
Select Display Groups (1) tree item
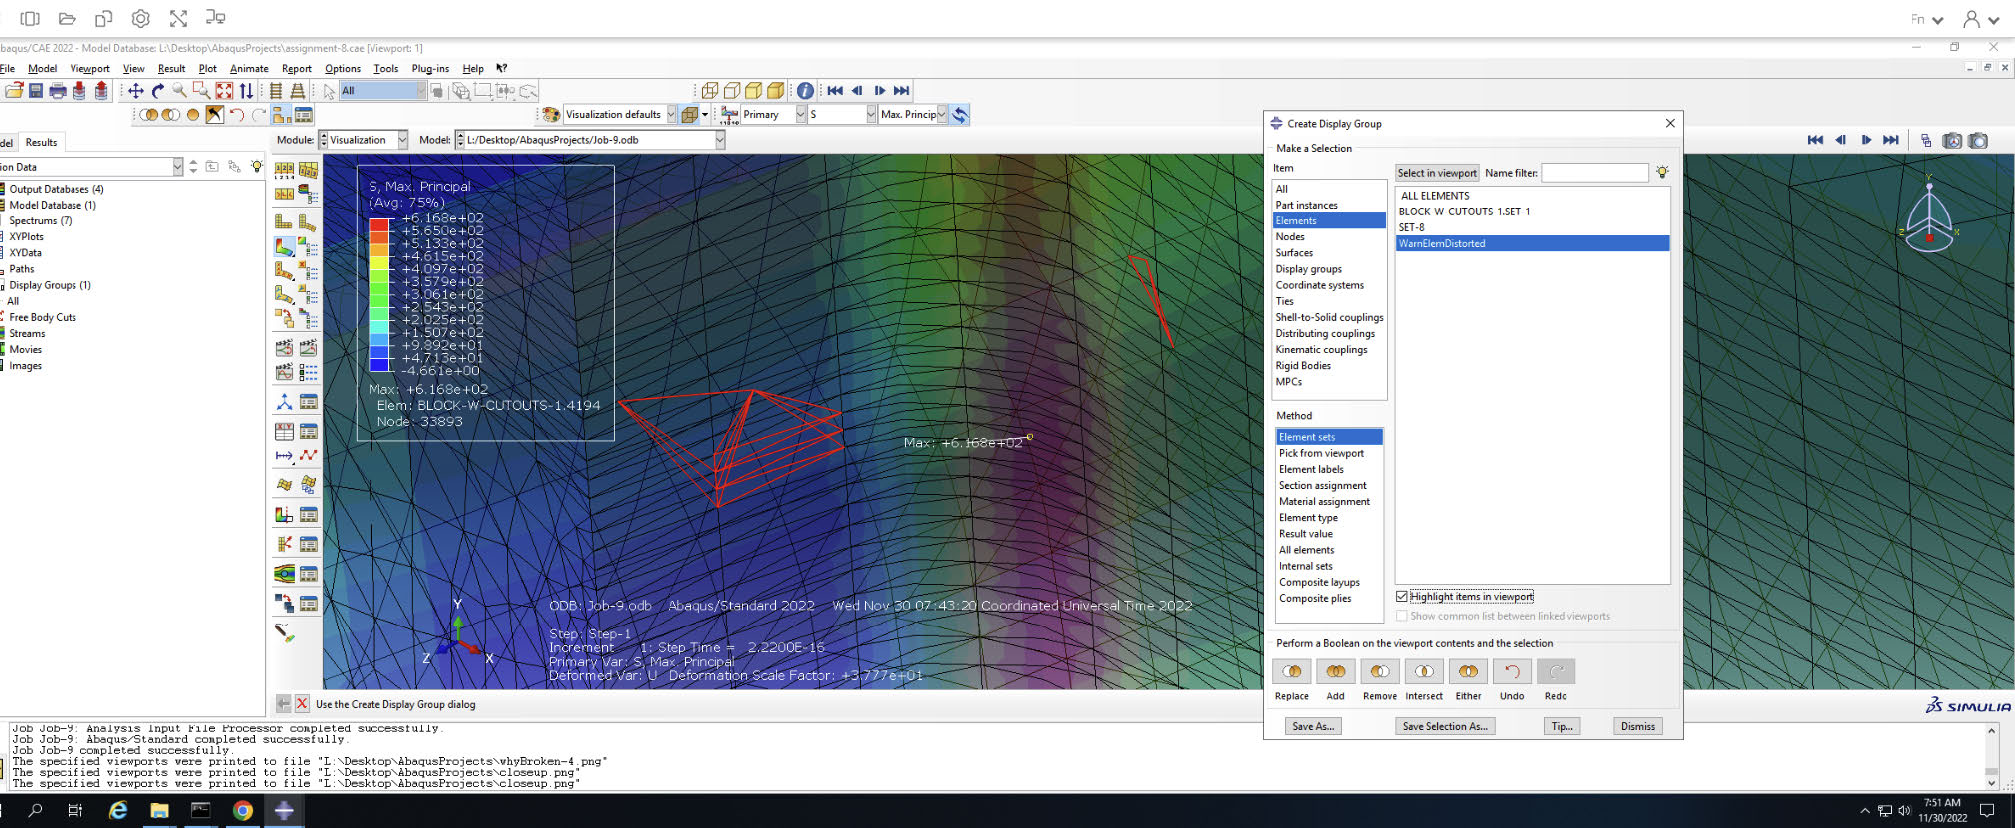tap(50, 285)
